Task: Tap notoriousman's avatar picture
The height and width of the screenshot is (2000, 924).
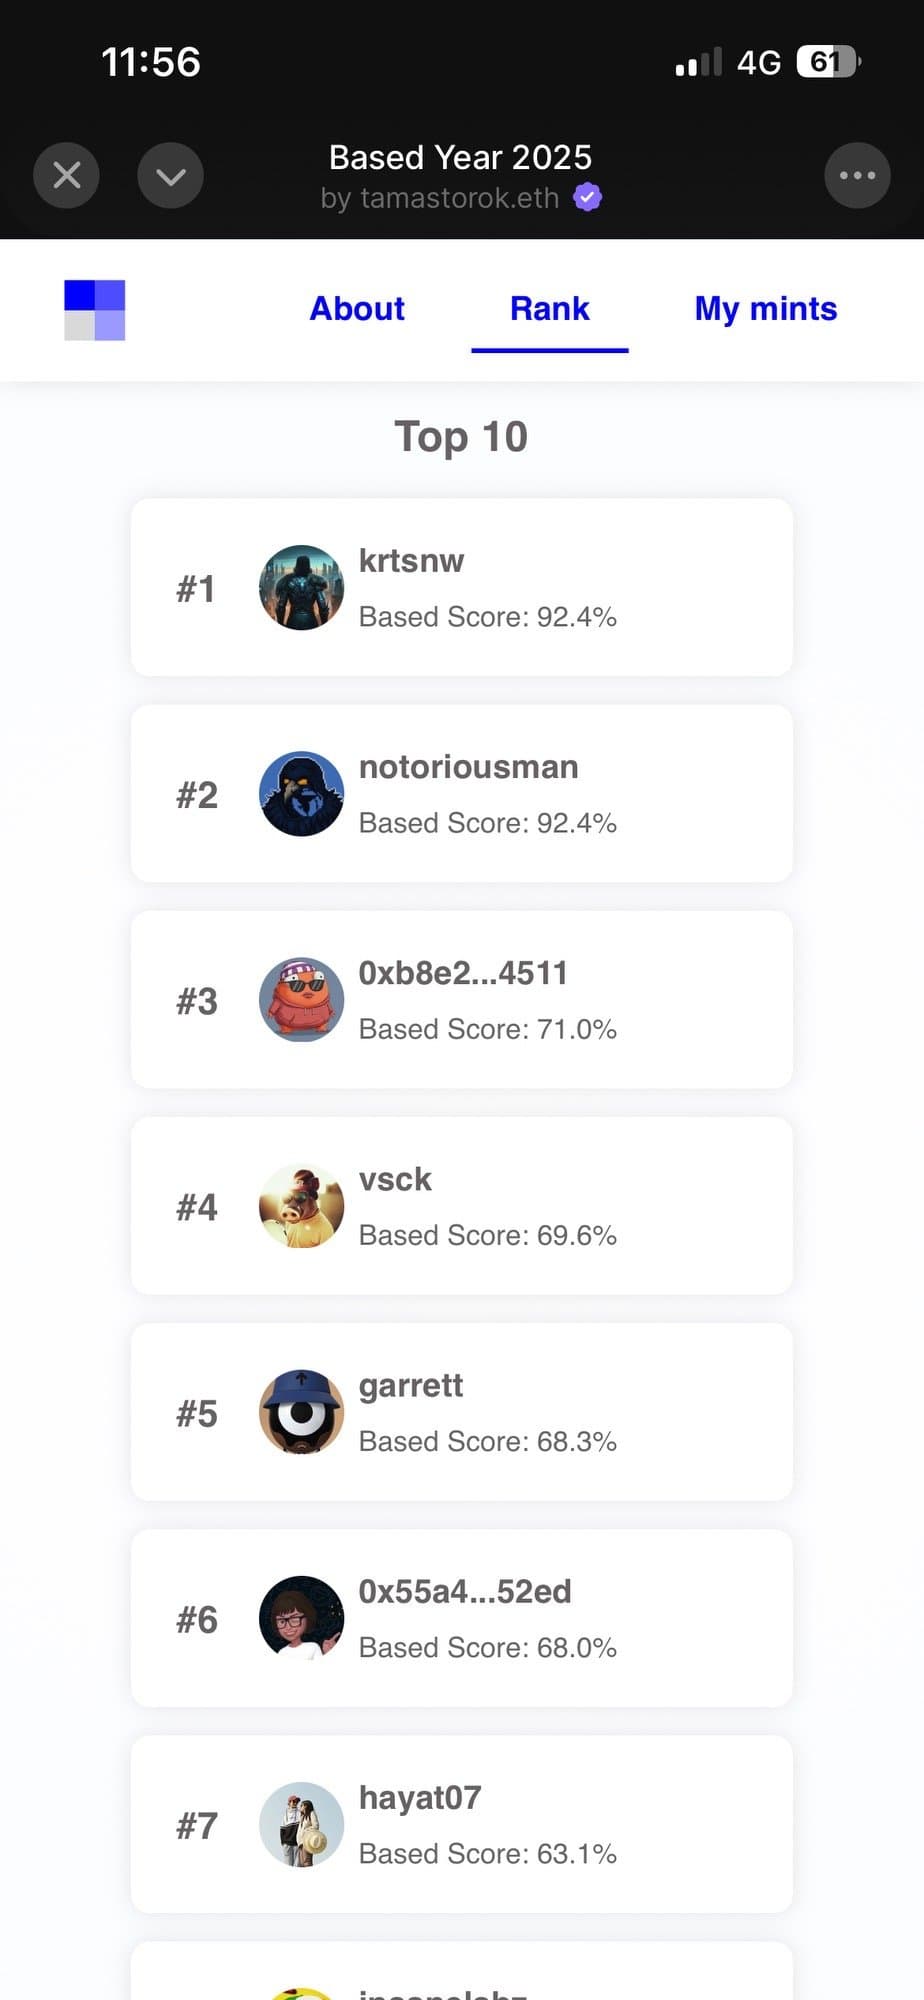Action: coord(301,794)
